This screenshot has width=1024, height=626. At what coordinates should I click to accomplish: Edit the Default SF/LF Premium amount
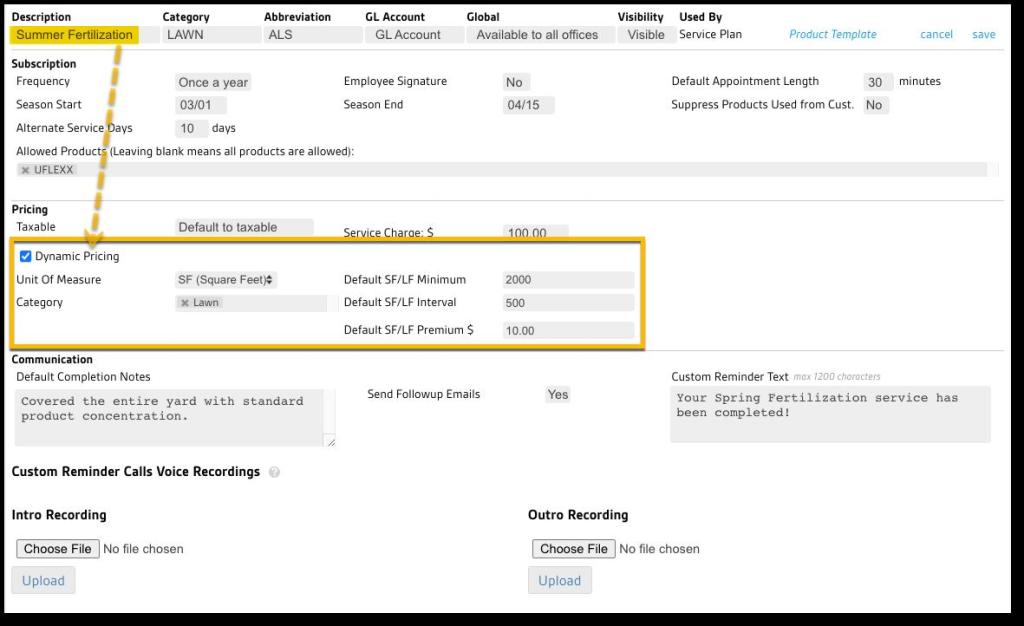pos(567,330)
